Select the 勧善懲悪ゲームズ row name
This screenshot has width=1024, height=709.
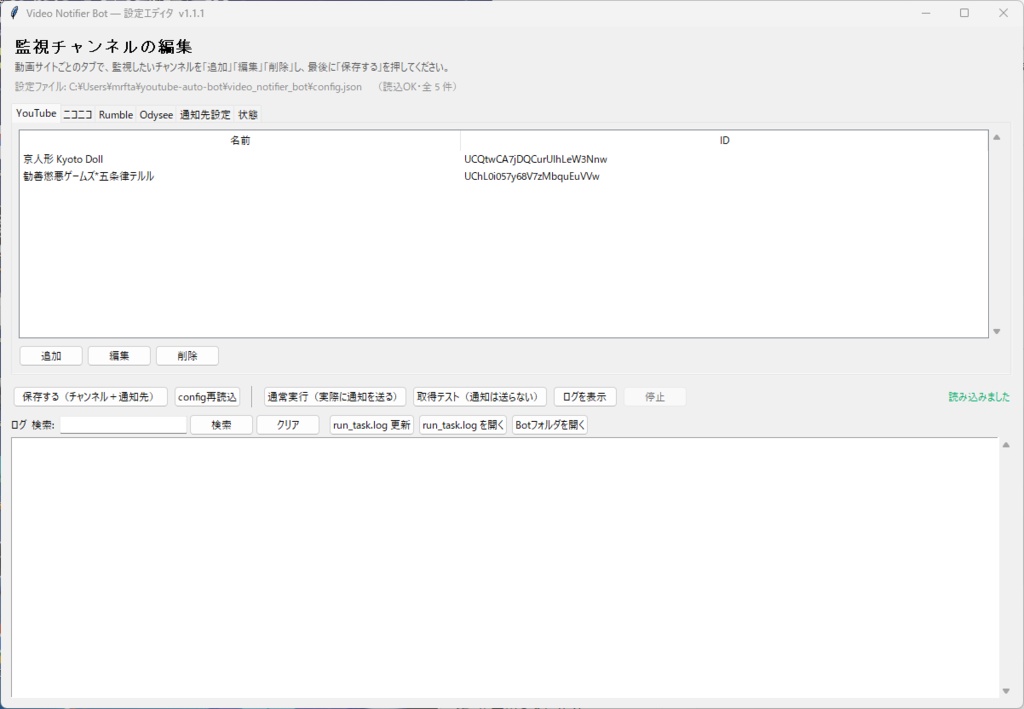89,176
